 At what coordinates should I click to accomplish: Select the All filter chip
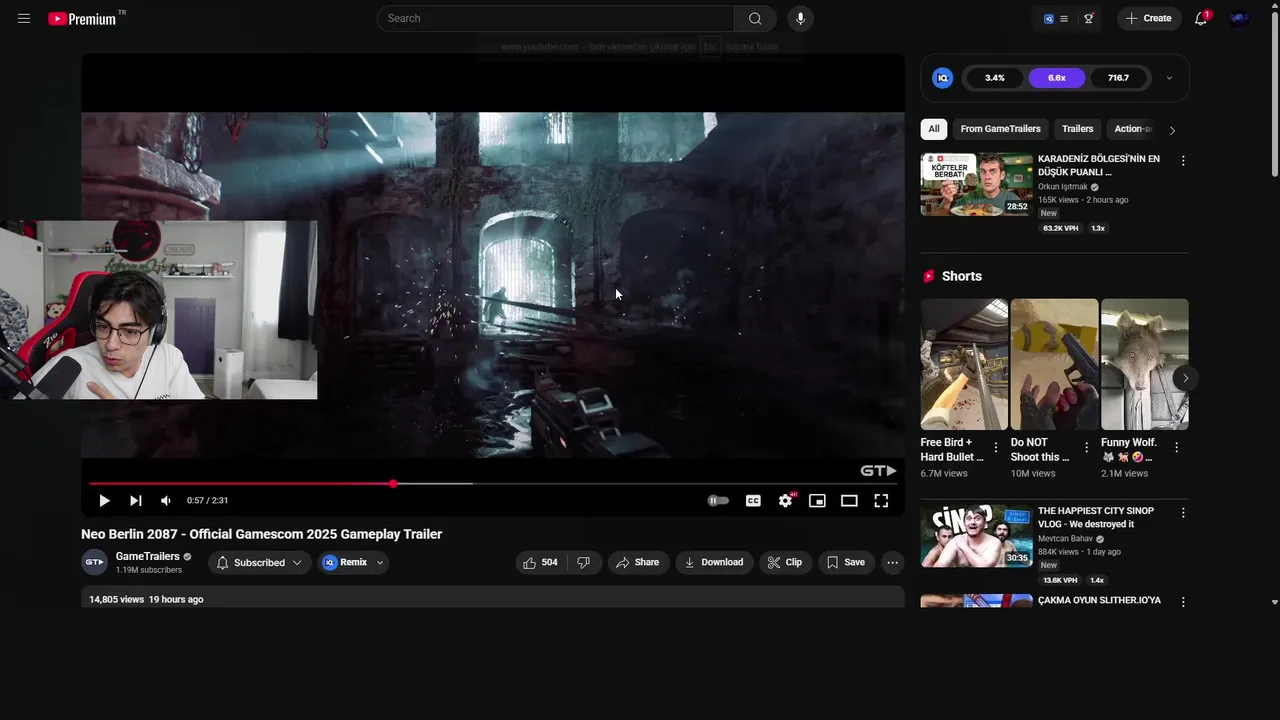pyautogui.click(x=934, y=129)
